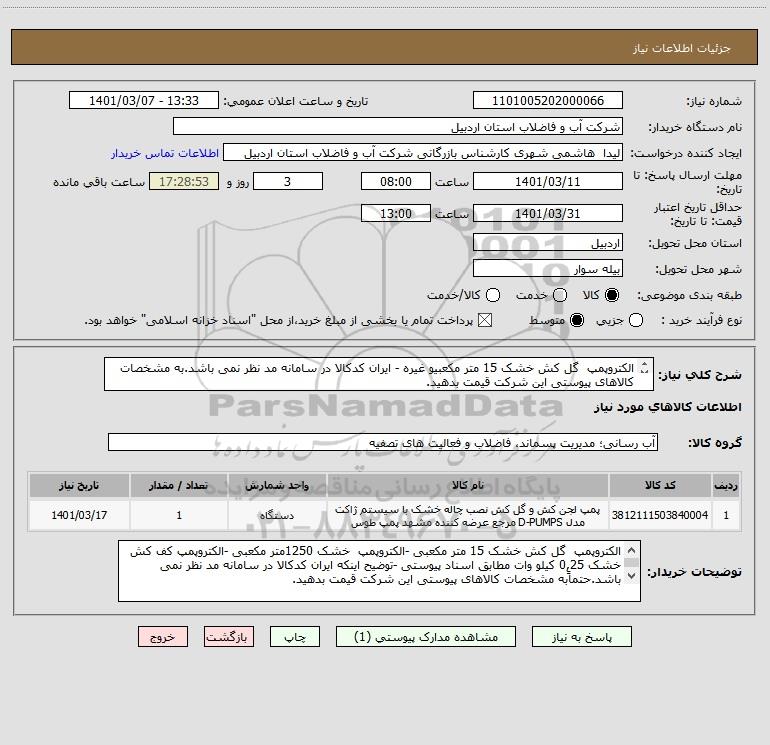Choose the متوسط purchase type radio
This screenshot has width=770, height=745.
pyautogui.click(x=577, y=320)
